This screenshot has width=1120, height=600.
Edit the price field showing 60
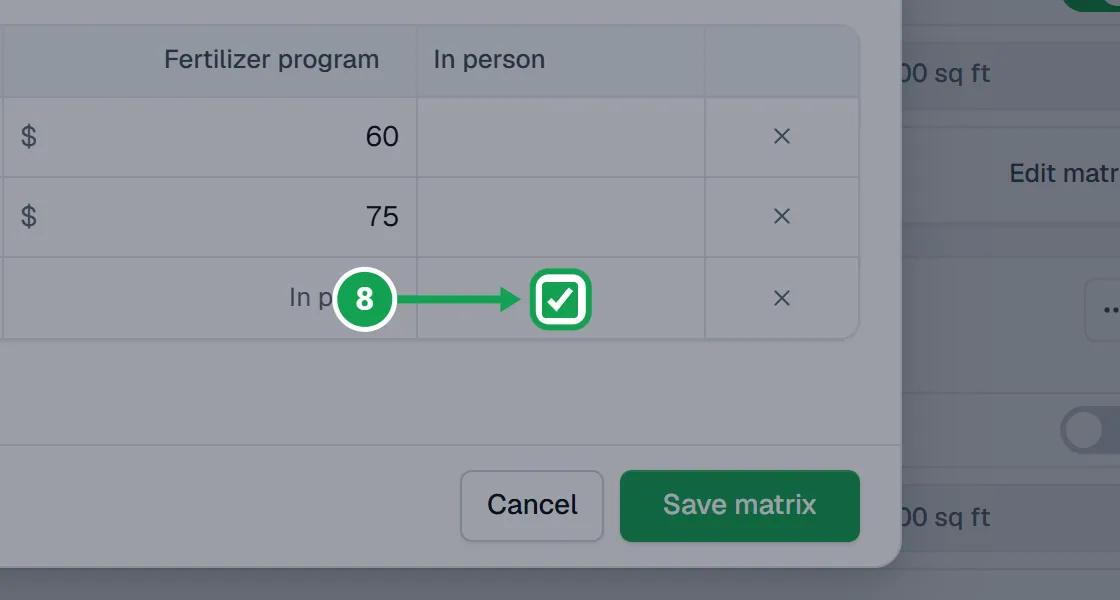(210, 137)
